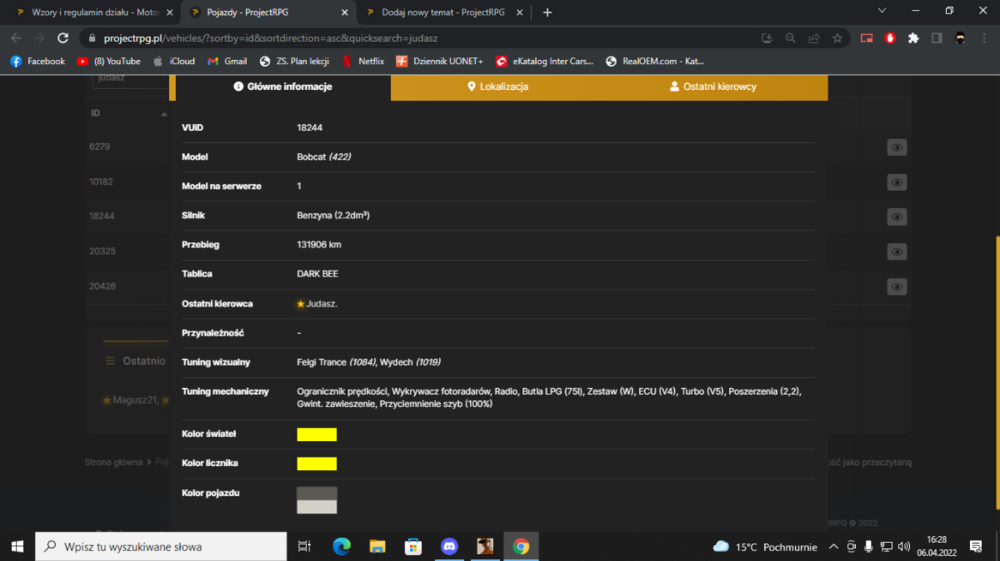Toggle the browser side panel
This screenshot has width=1000, height=561.
(937, 38)
